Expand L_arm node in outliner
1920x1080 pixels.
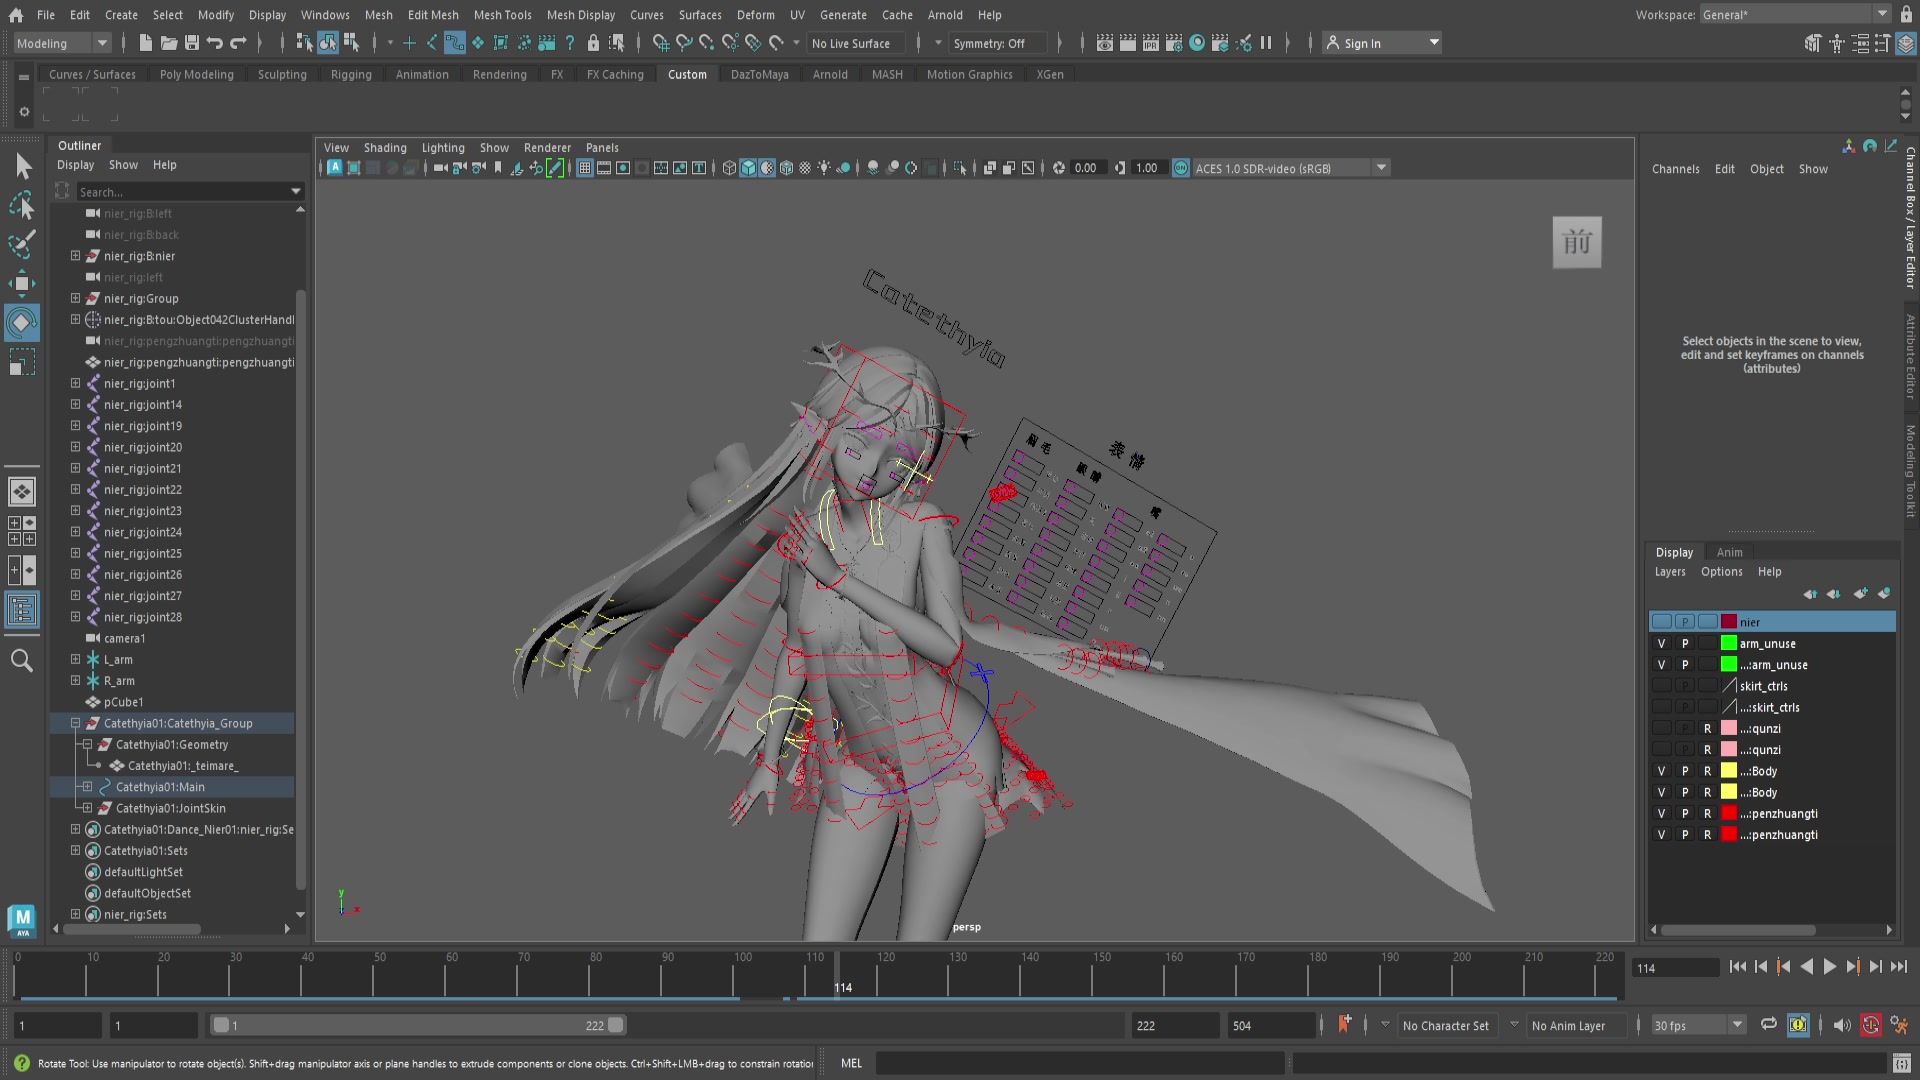pyautogui.click(x=75, y=660)
